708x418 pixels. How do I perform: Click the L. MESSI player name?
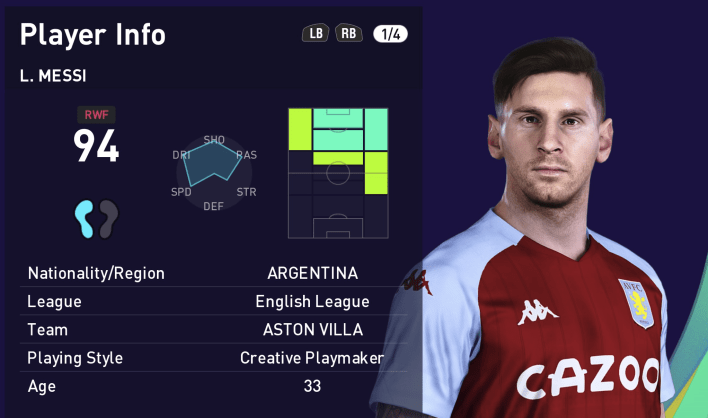53,76
